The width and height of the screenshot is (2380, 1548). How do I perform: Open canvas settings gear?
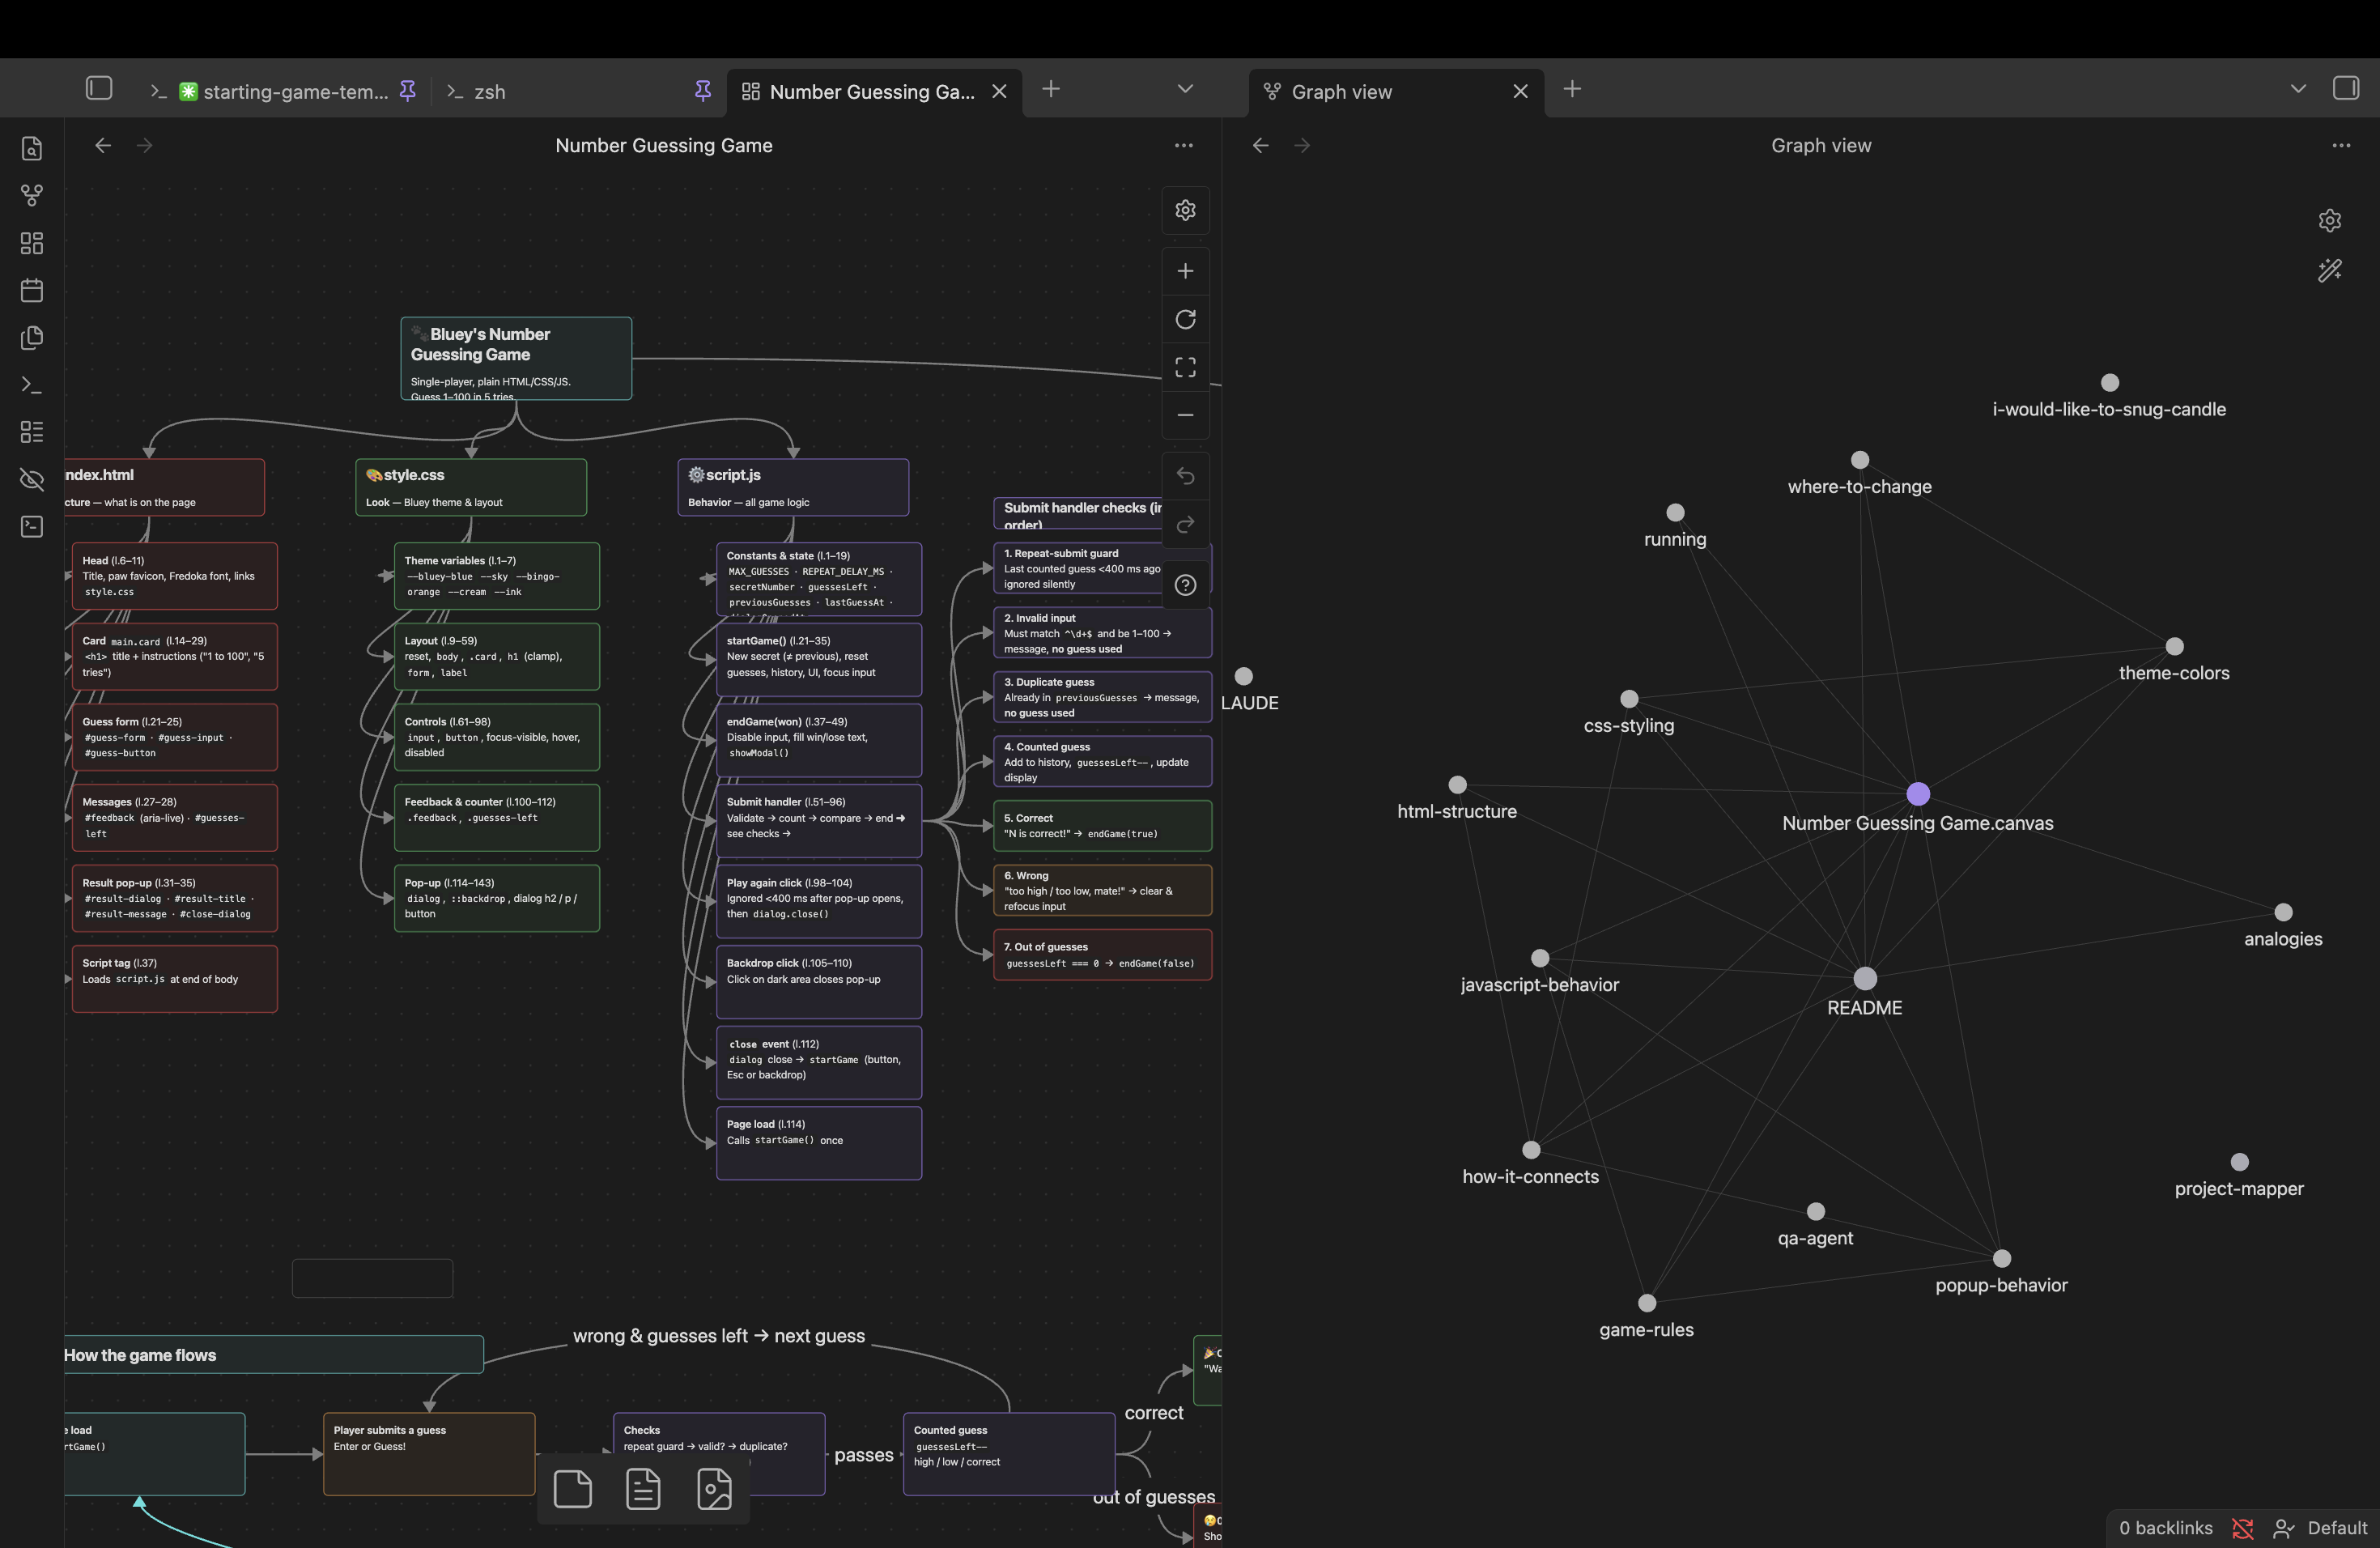pos(1185,210)
